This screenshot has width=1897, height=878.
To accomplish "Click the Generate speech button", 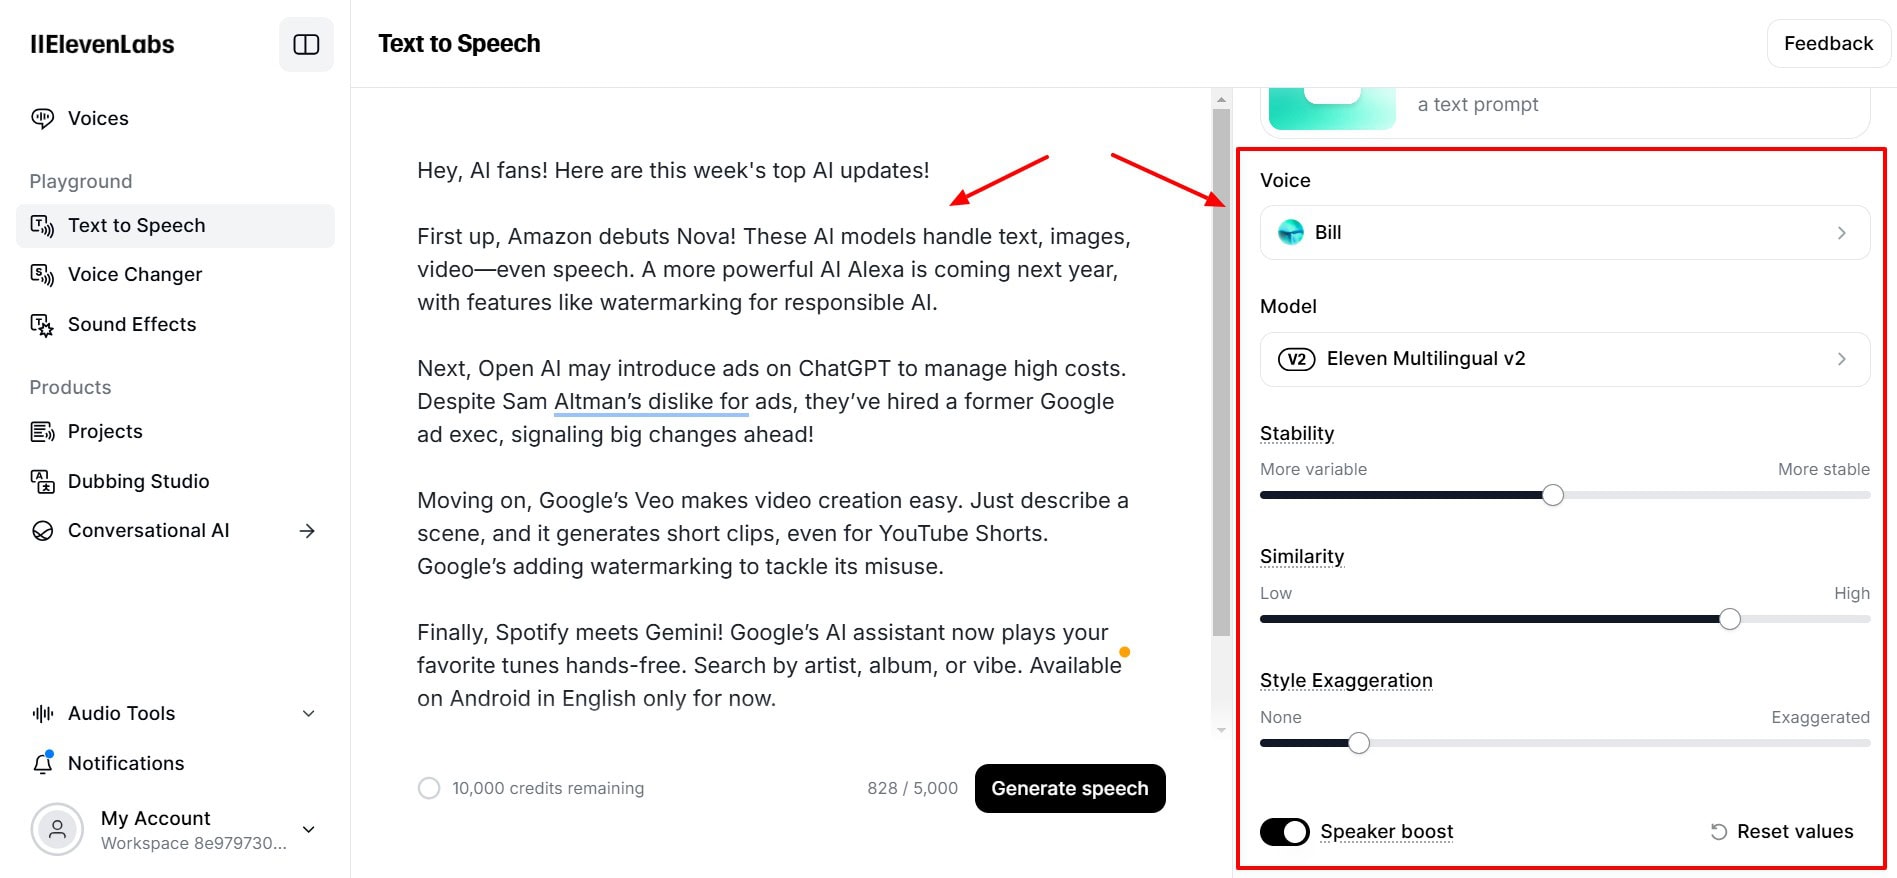I will click(1069, 789).
